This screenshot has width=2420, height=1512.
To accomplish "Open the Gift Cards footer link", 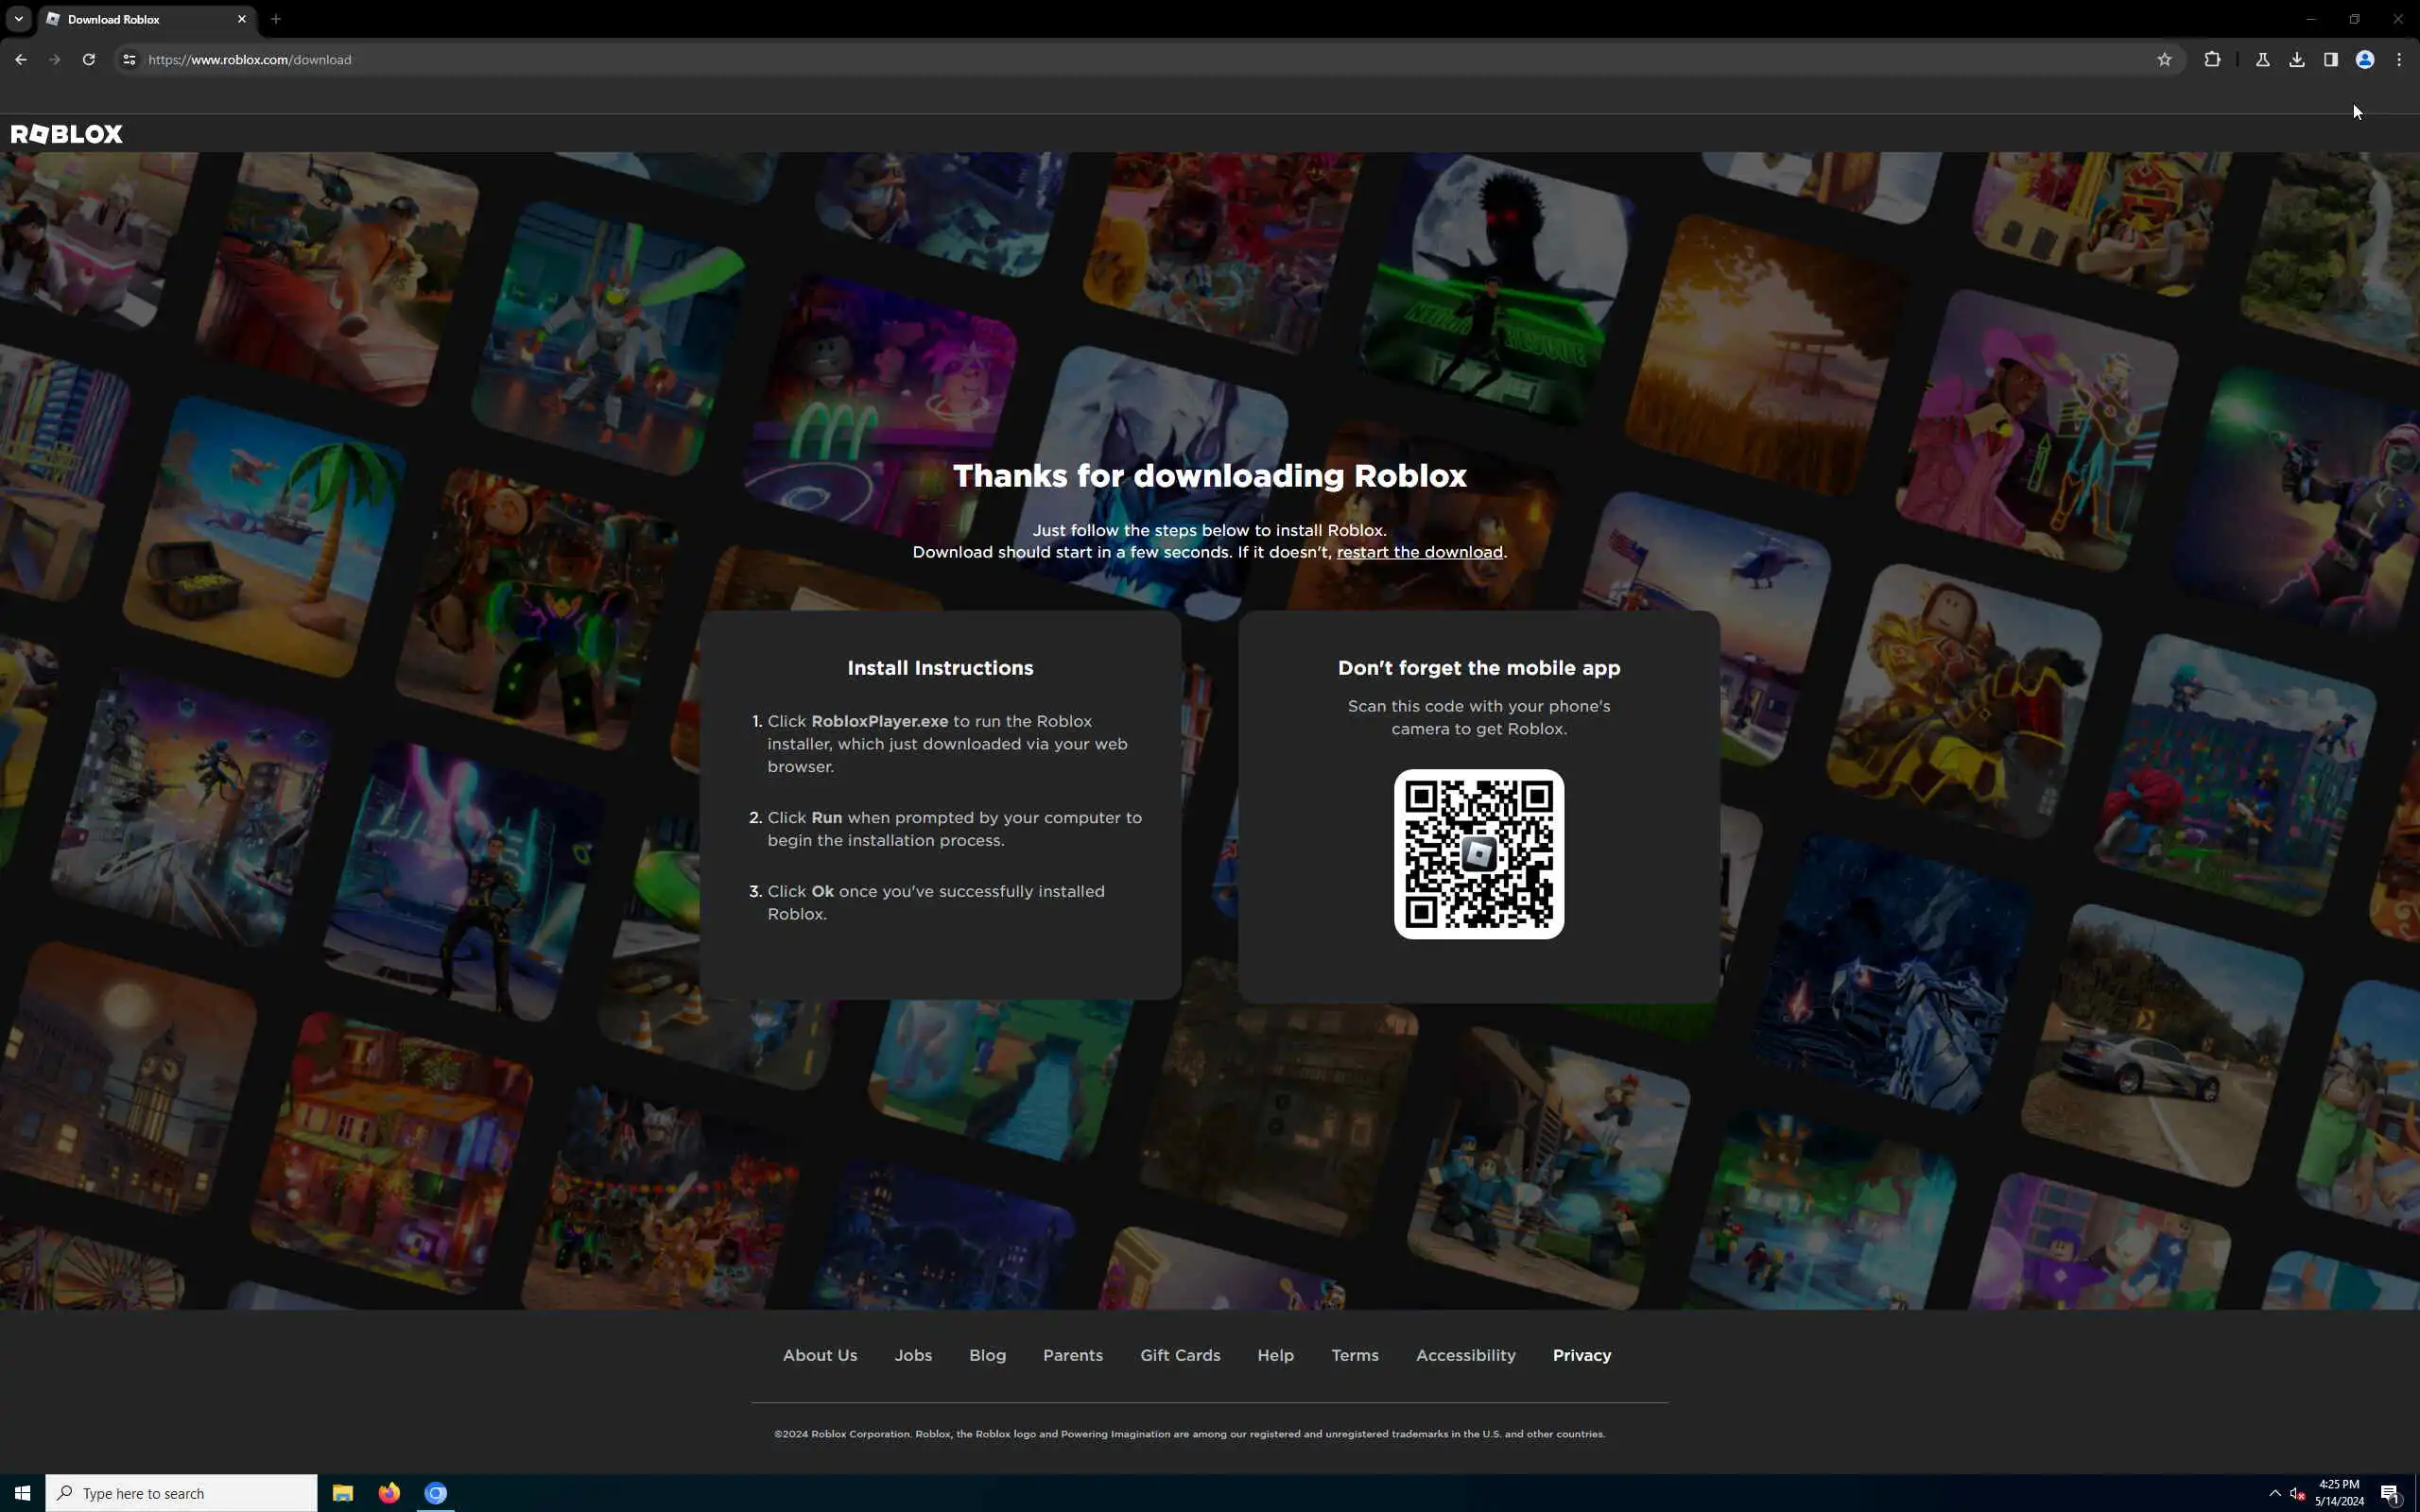I will (1180, 1355).
